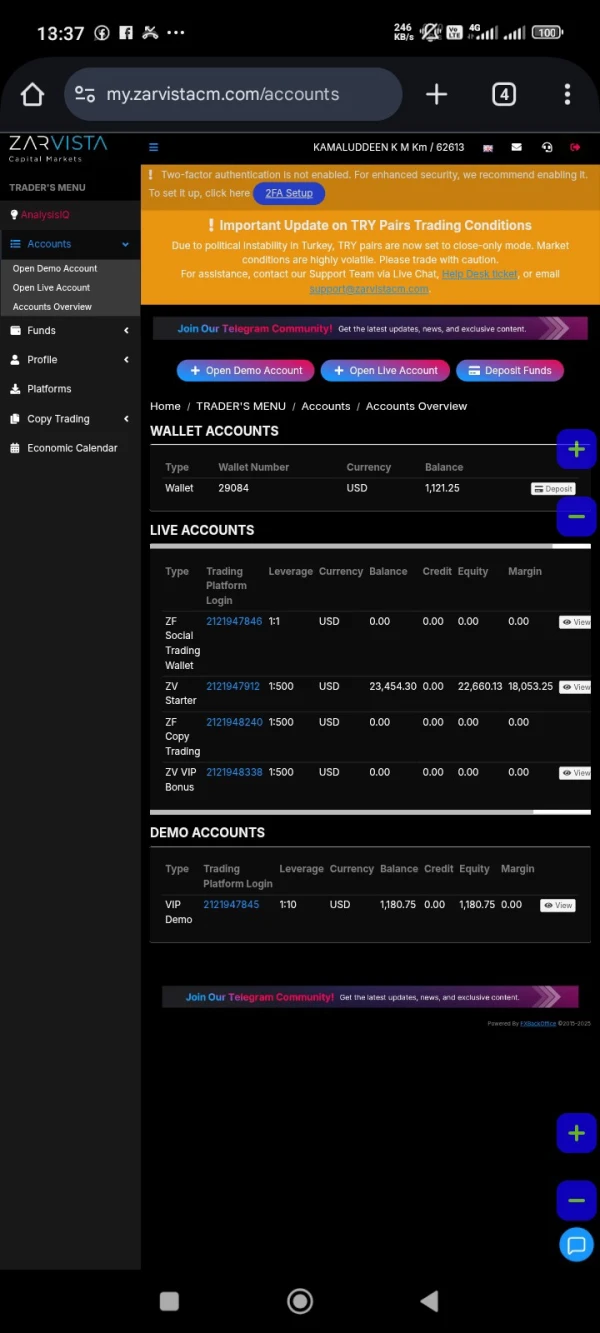600x1333 pixels.
Task: Expand the Funds submenu arrow
Action: 126,330
